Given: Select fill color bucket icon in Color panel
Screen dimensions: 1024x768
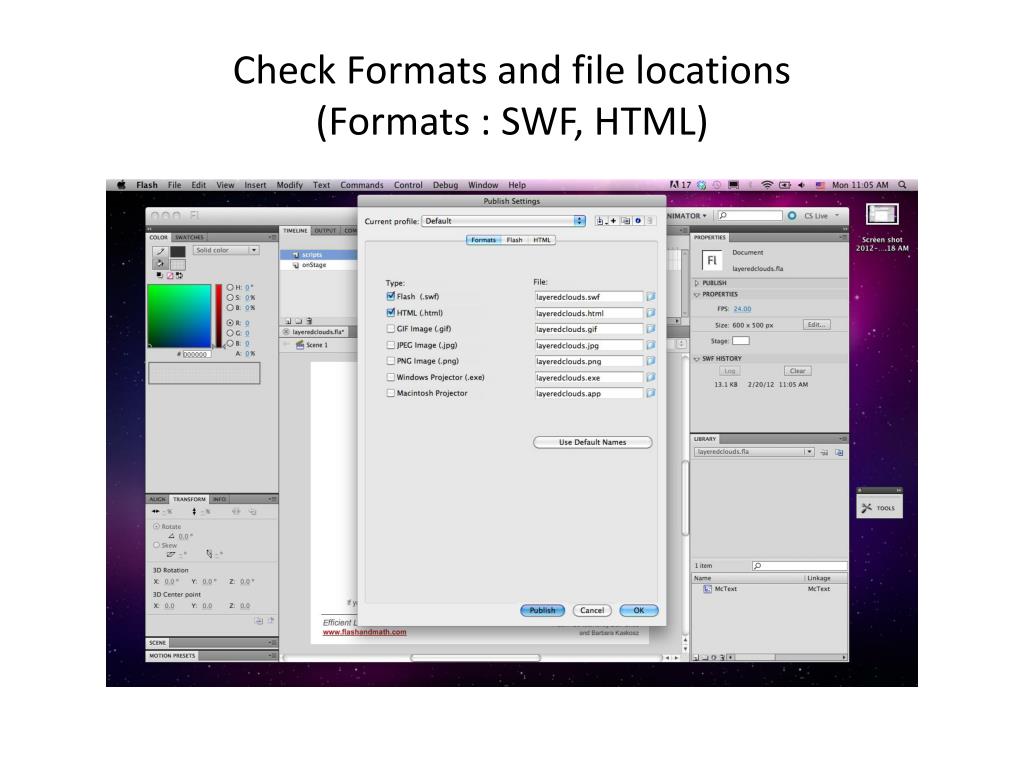Looking at the screenshot, I should click(x=160, y=264).
